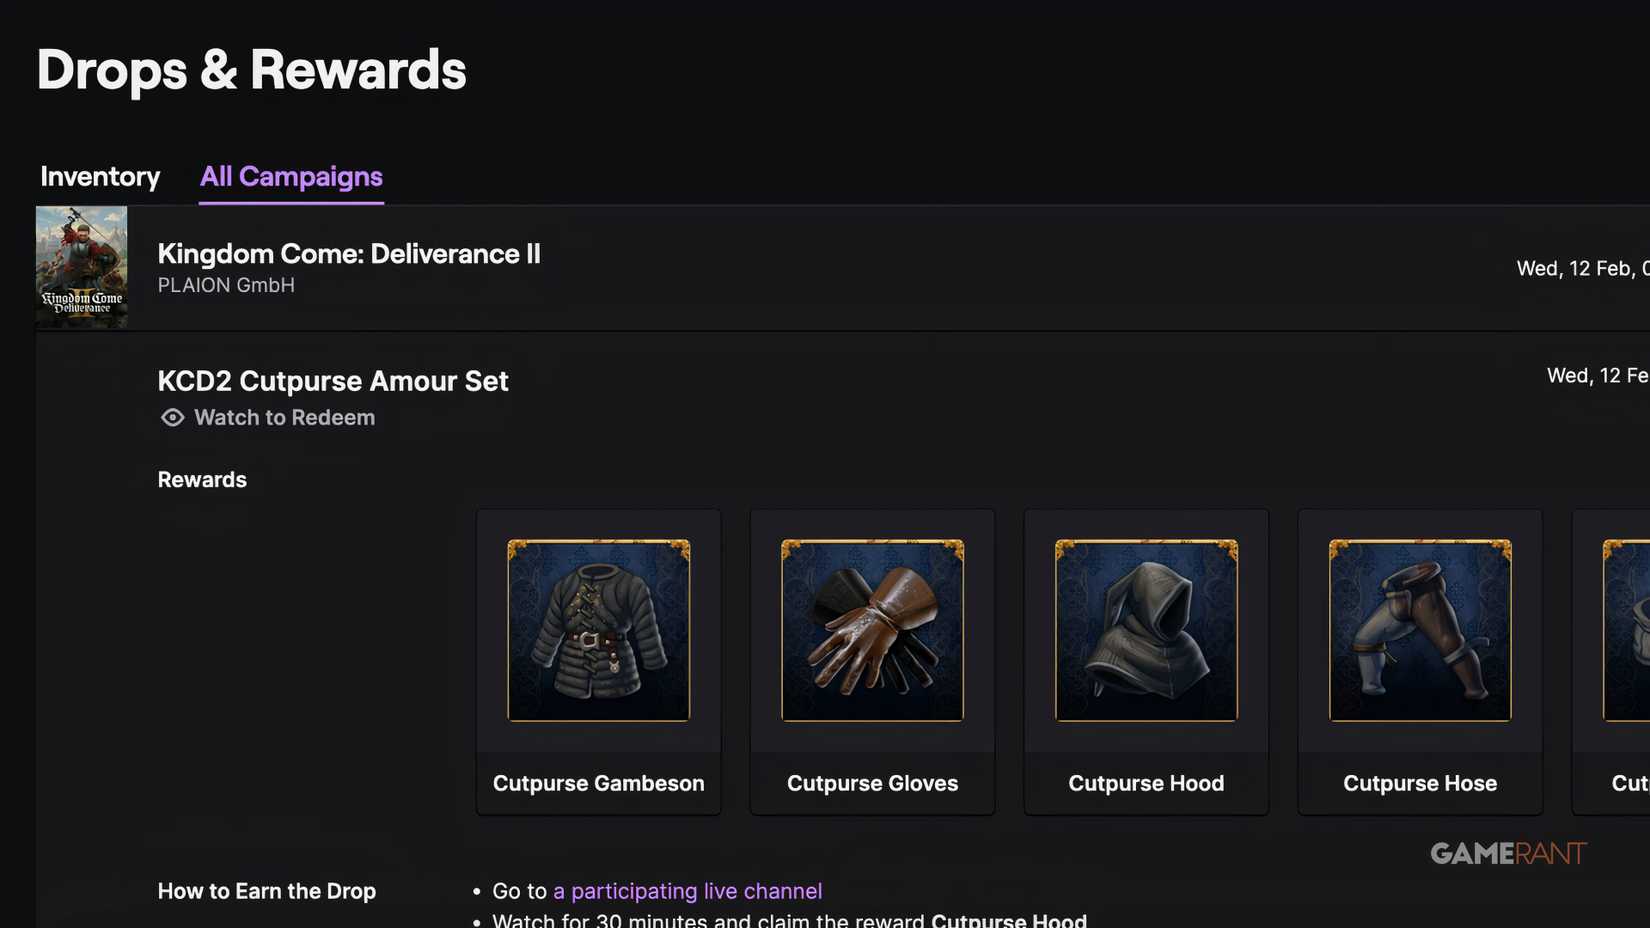Image resolution: width=1650 pixels, height=928 pixels.
Task: Click the PLAION GmbH publisher name
Action: coord(226,285)
